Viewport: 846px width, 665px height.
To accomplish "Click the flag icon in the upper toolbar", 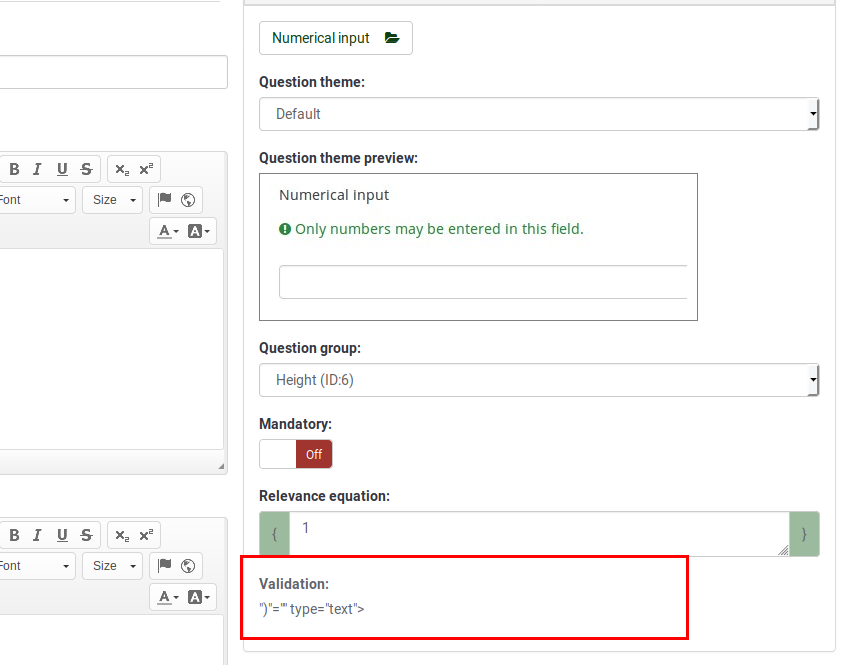I will click(x=165, y=200).
